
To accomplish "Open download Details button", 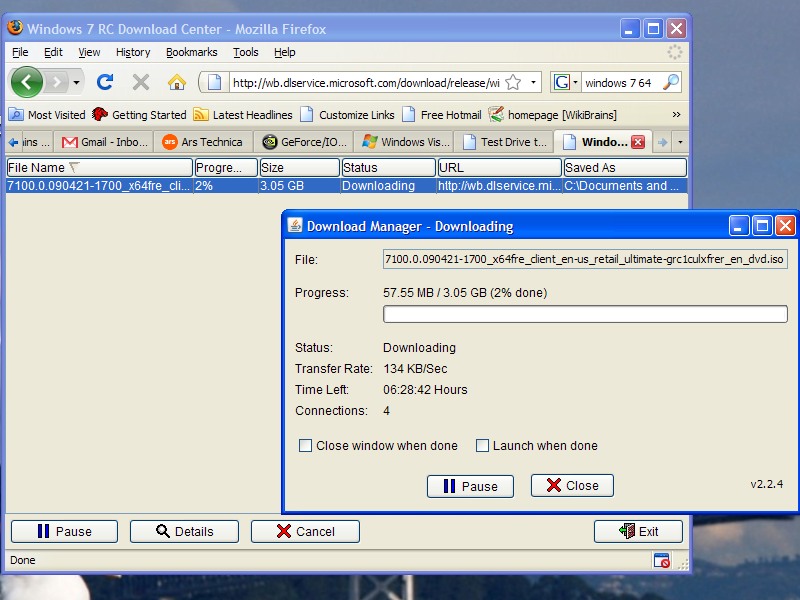I will (184, 532).
